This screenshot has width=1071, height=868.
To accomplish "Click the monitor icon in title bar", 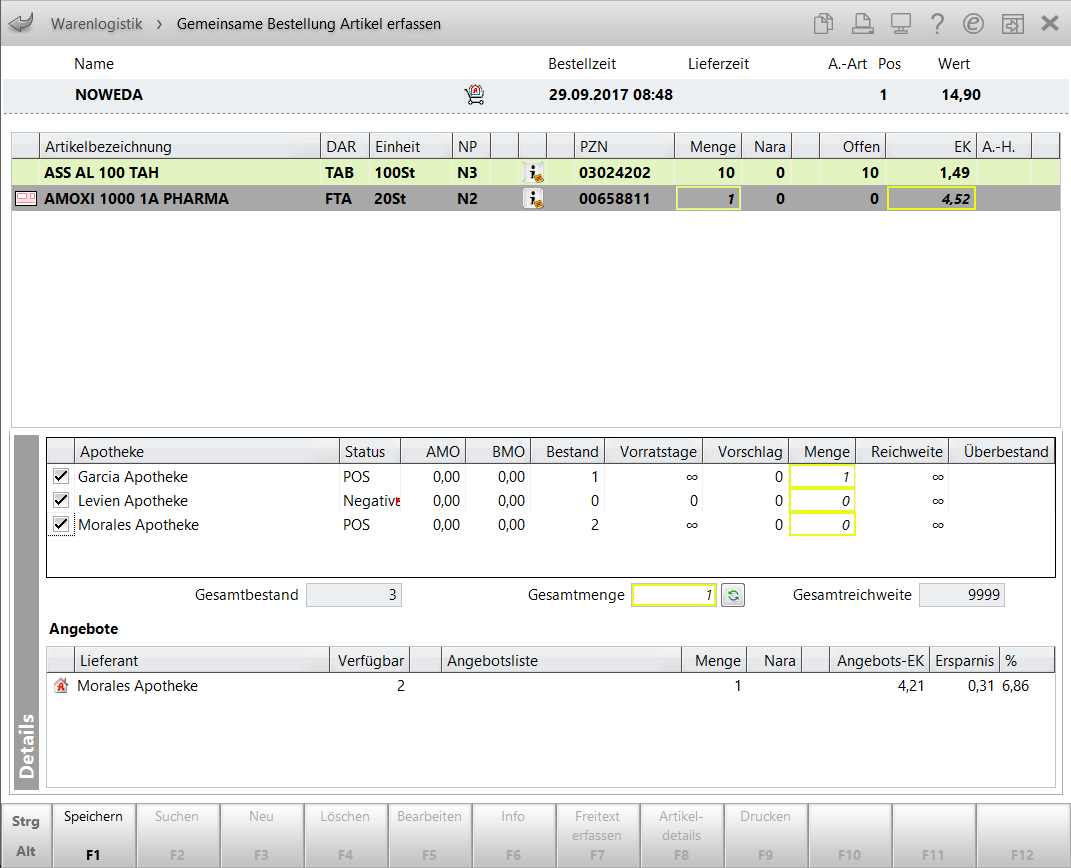I will point(900,23).
